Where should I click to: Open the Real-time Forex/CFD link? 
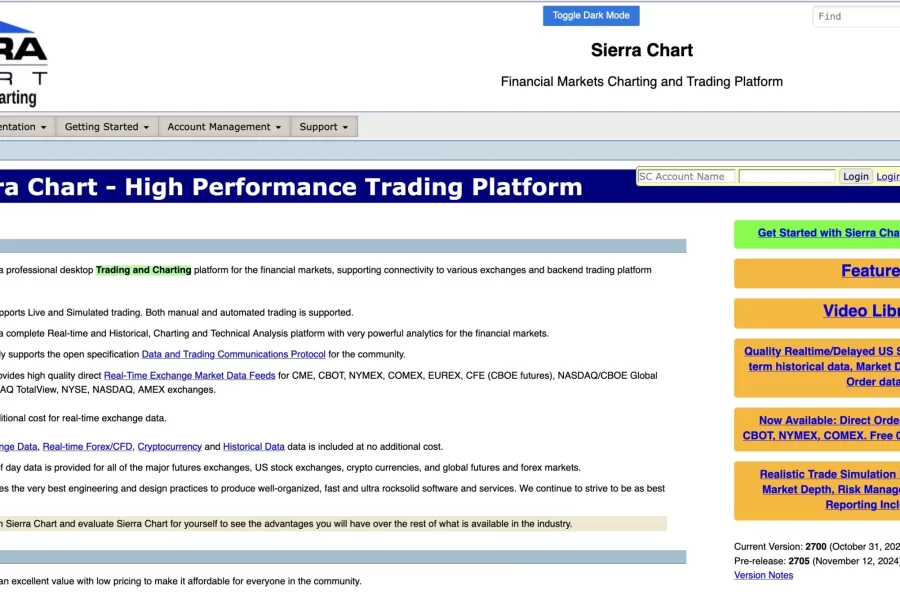click(x=87, y=446)
